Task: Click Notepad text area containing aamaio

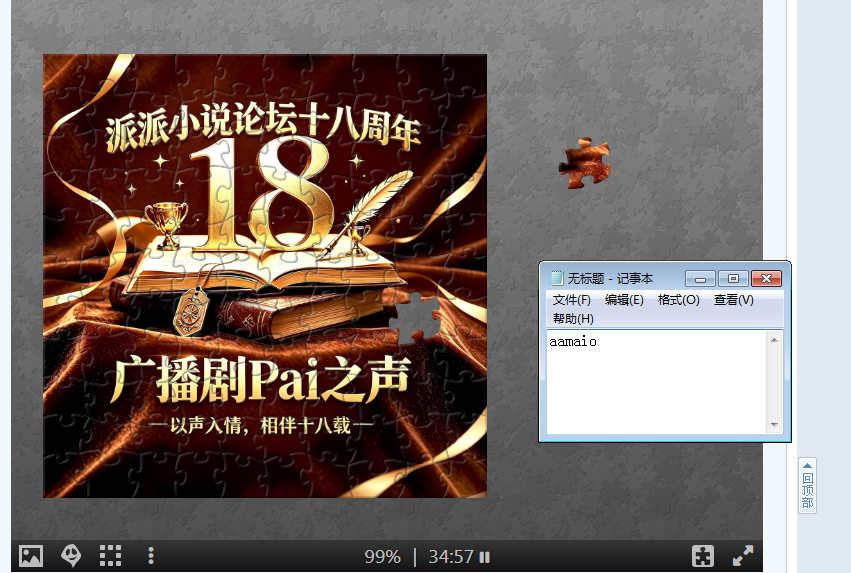Action: coord(657,382)
